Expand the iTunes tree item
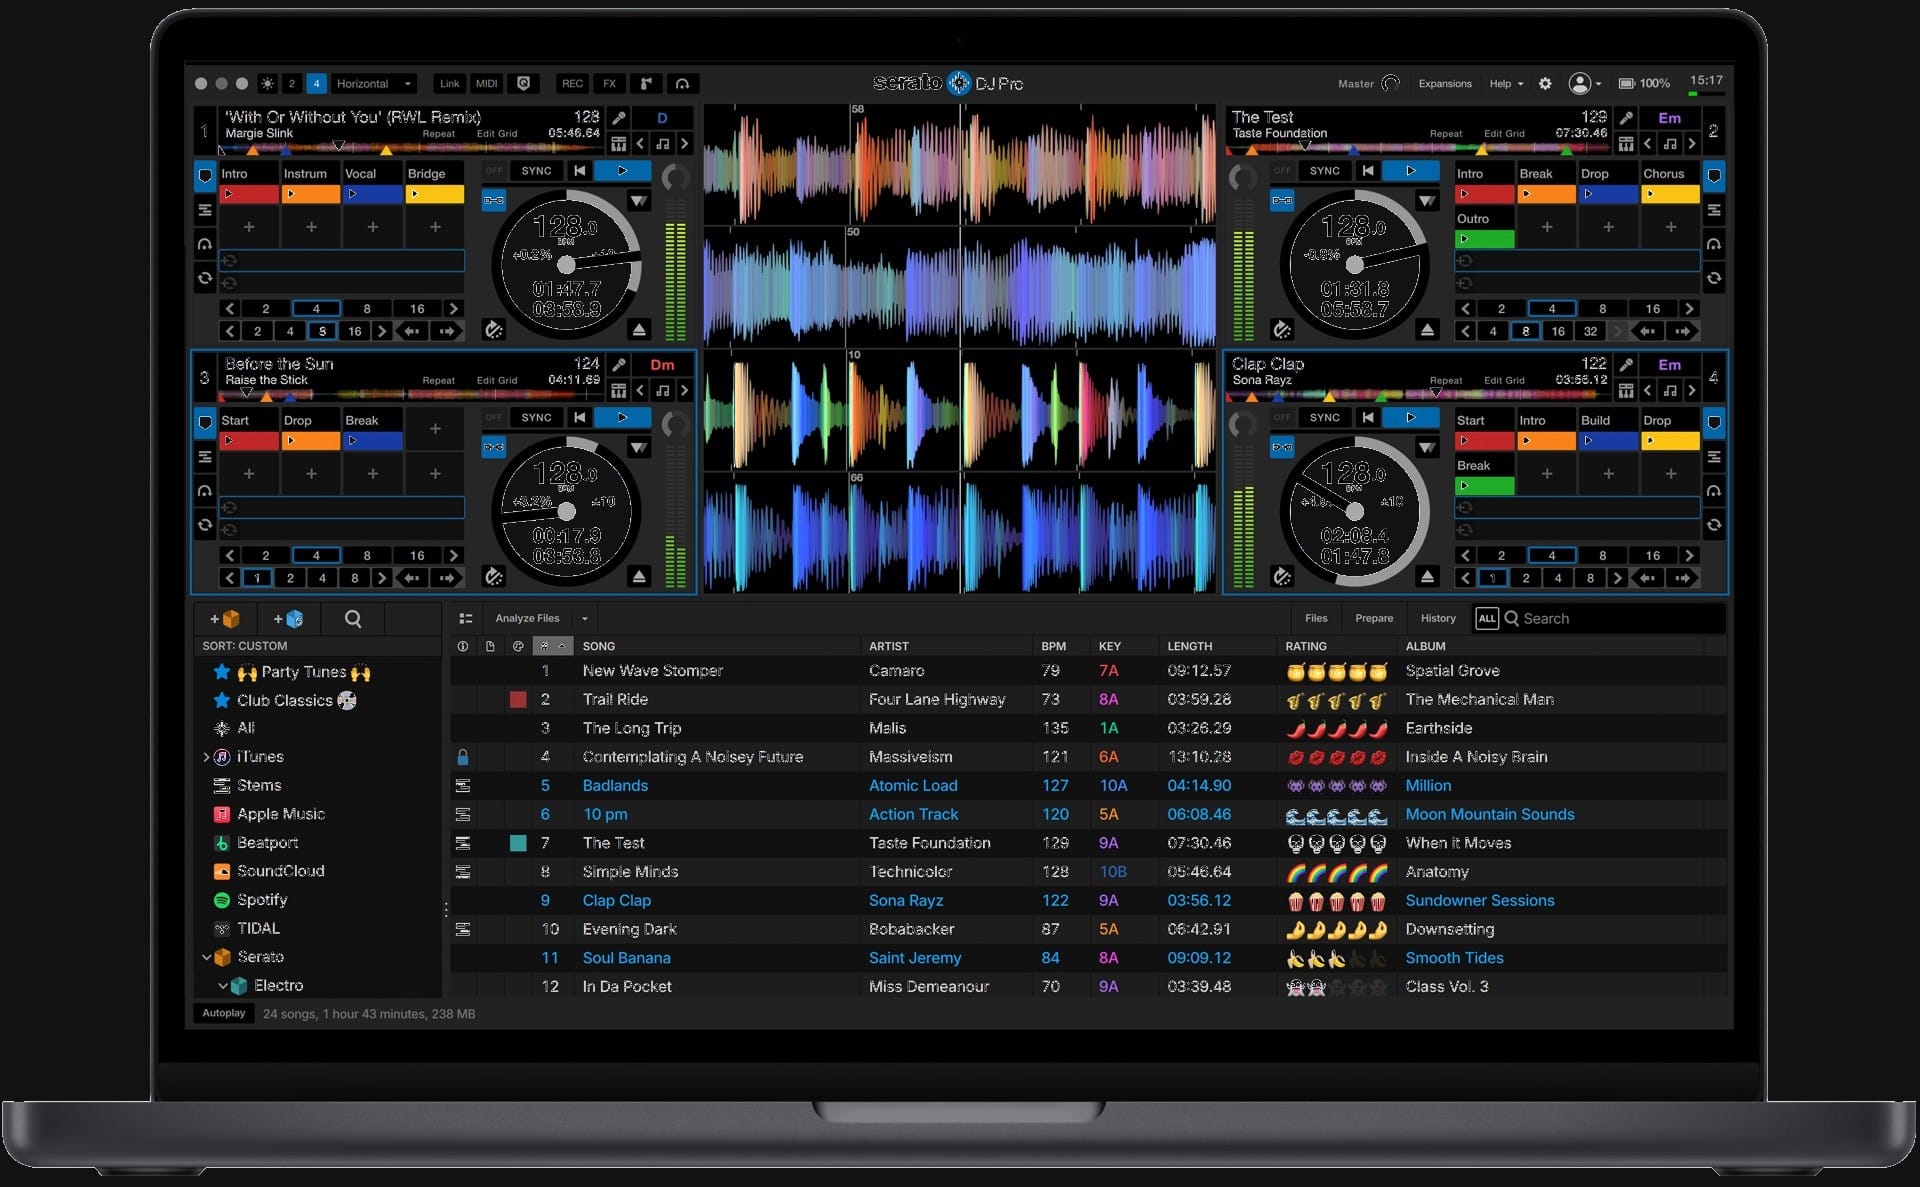 pos(206,757)
